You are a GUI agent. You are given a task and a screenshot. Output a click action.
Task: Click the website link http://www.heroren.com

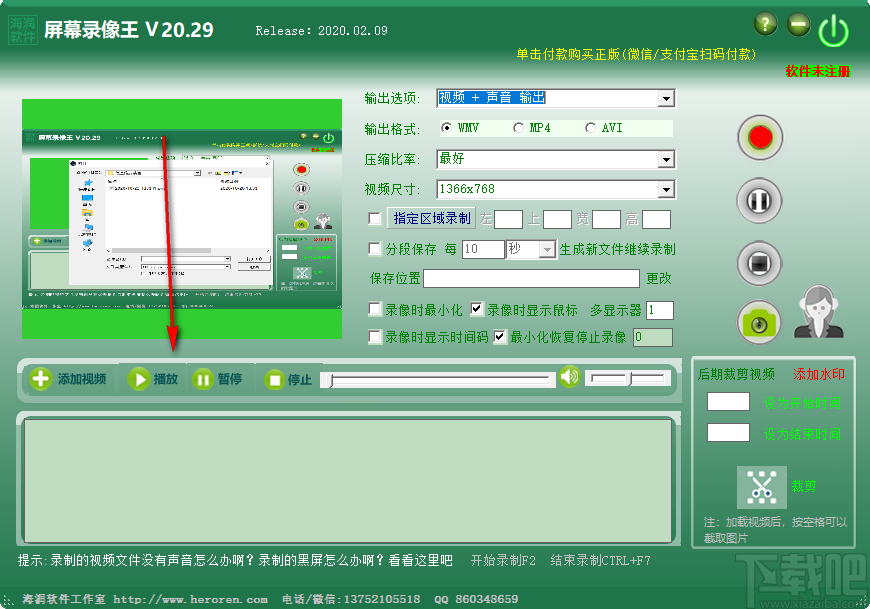[x=190, y=600]
